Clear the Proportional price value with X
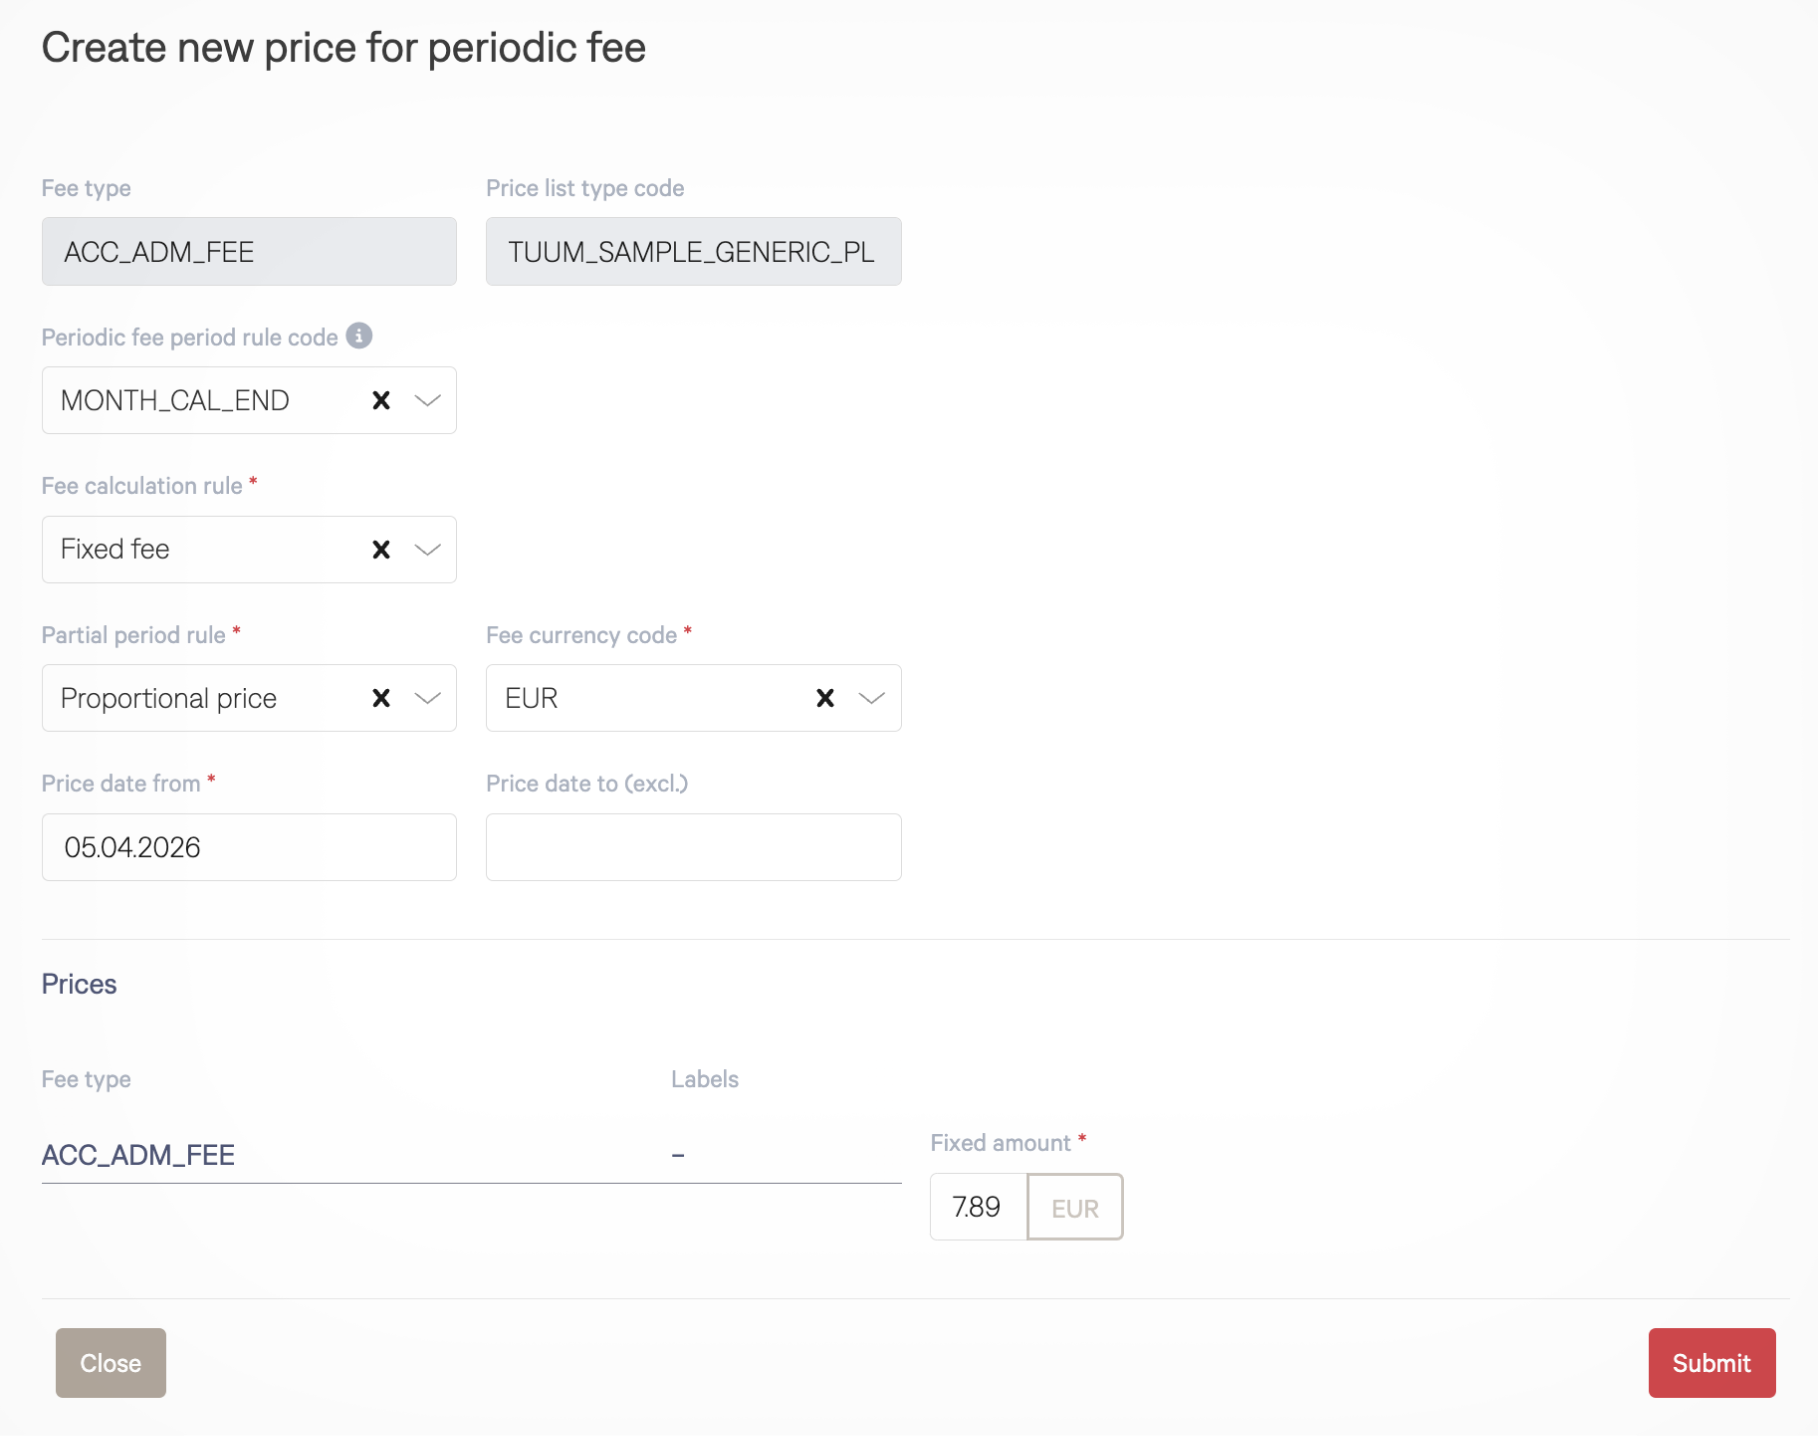The image size is (1818, 1436). point(381,698)
